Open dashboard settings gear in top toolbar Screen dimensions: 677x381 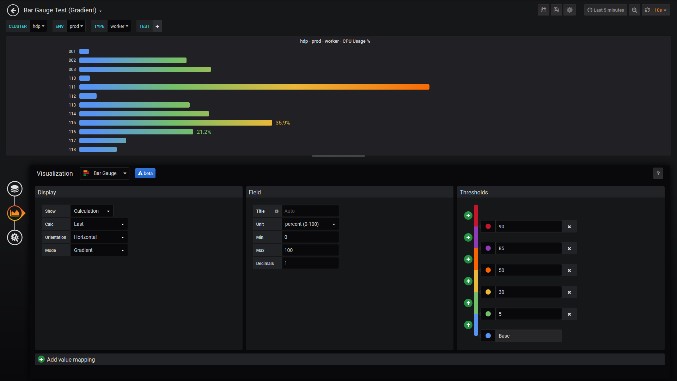coord(570,10)
